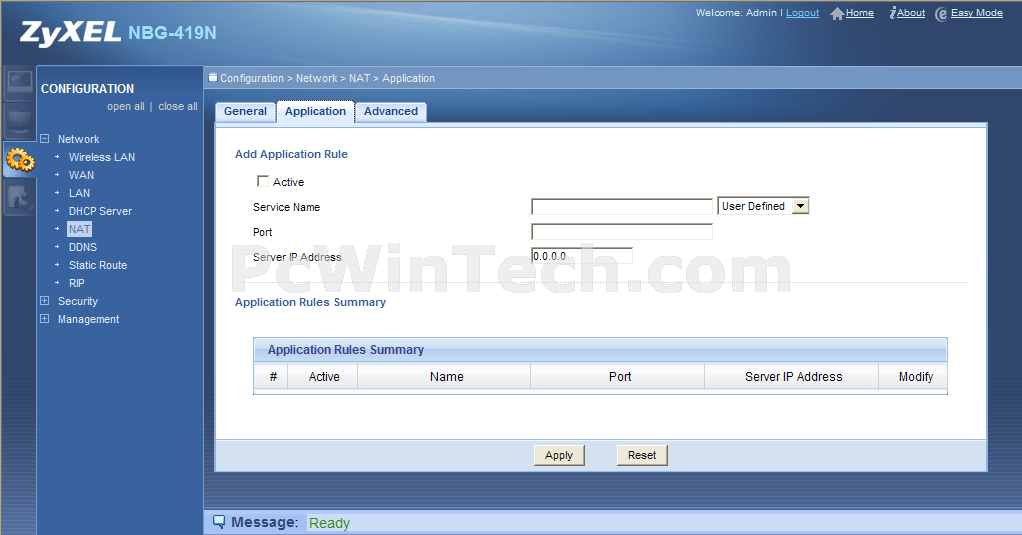Open DDNS in the tree
This screenshot has height=535, width=1022.
pyautogui.click(x=83, y=247)
